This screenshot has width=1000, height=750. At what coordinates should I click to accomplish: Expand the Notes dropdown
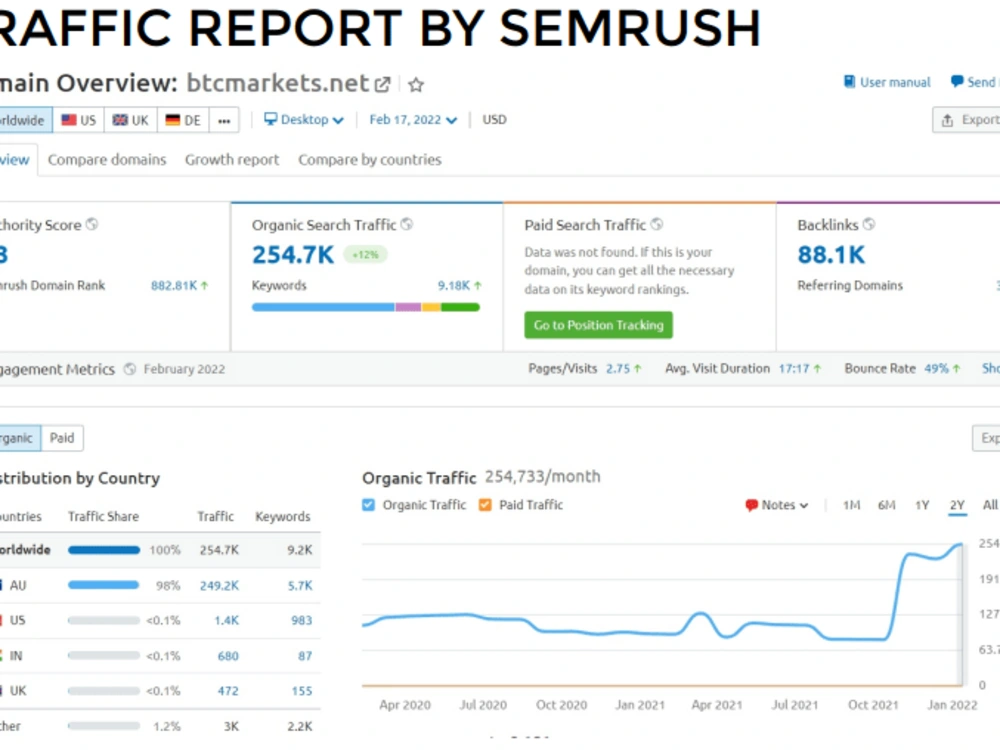click(x=777, y=505)
